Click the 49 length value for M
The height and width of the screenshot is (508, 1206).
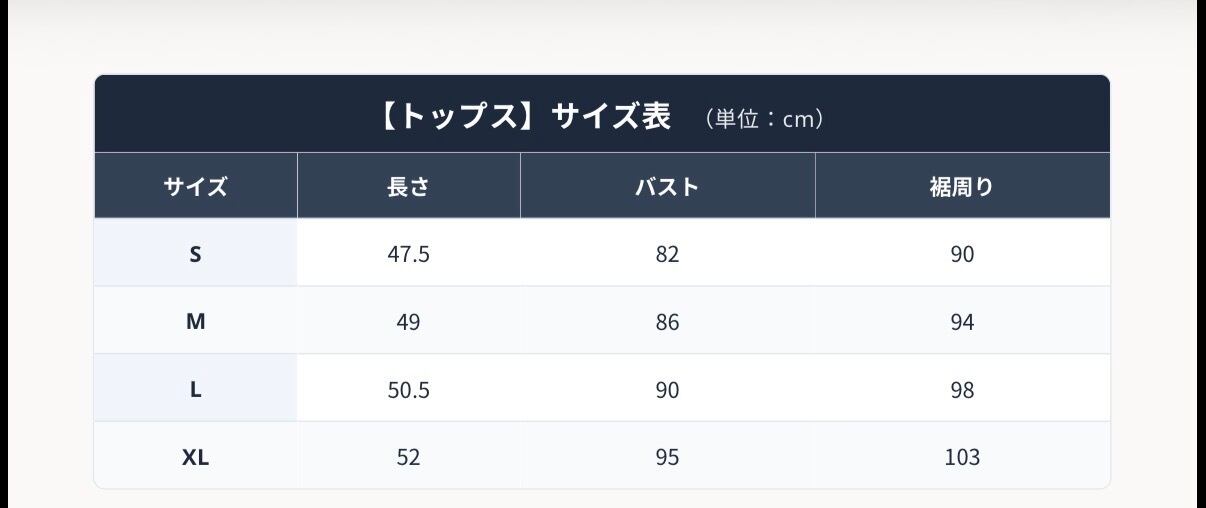[409, 322]
